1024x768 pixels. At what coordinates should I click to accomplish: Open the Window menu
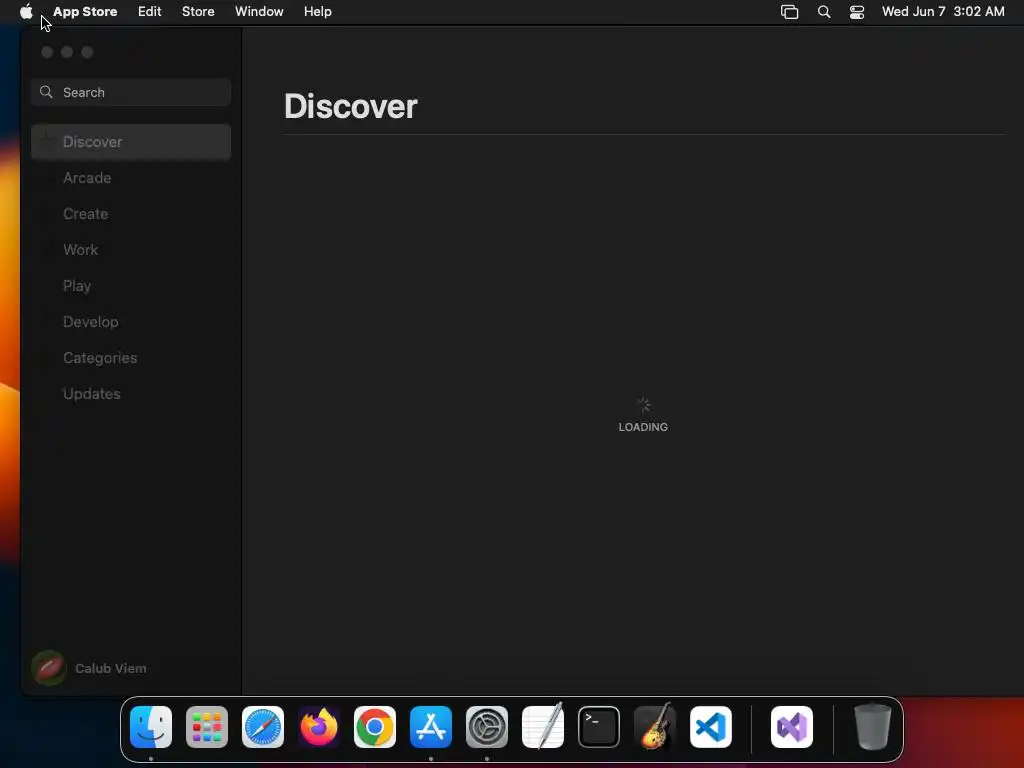tap(259, 12)
